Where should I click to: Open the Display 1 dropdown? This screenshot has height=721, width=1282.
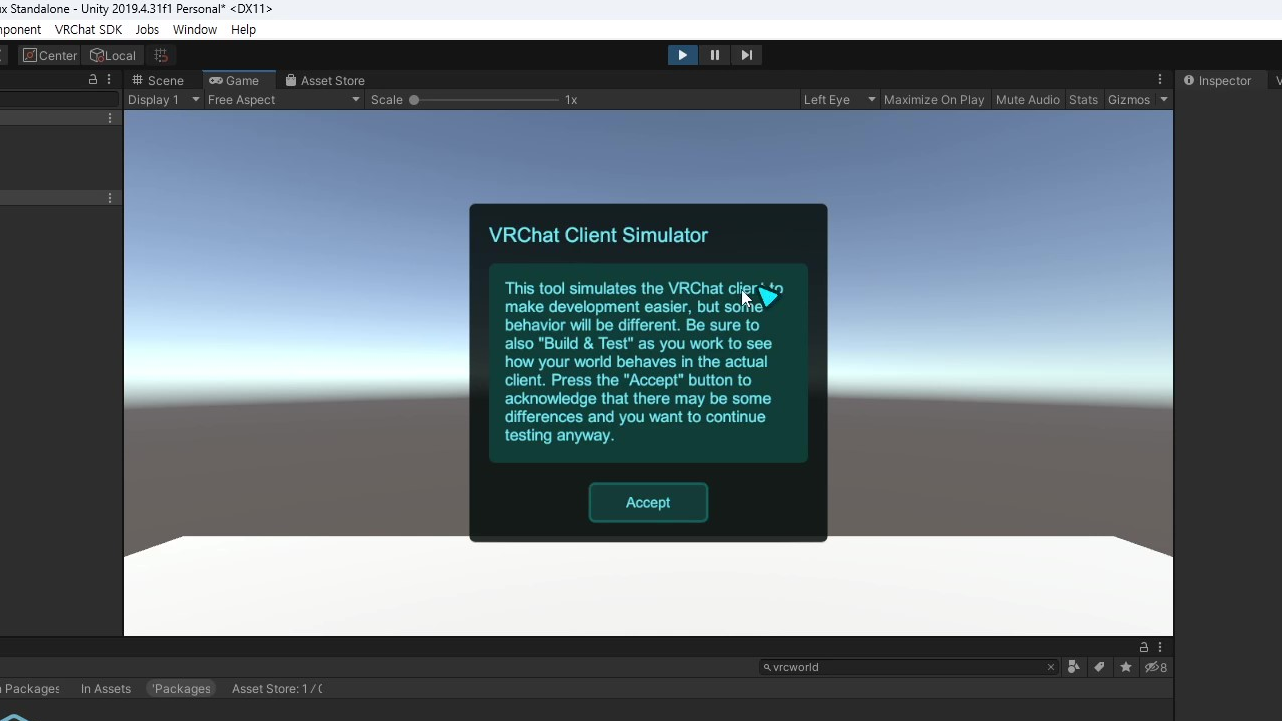[164, 99]
